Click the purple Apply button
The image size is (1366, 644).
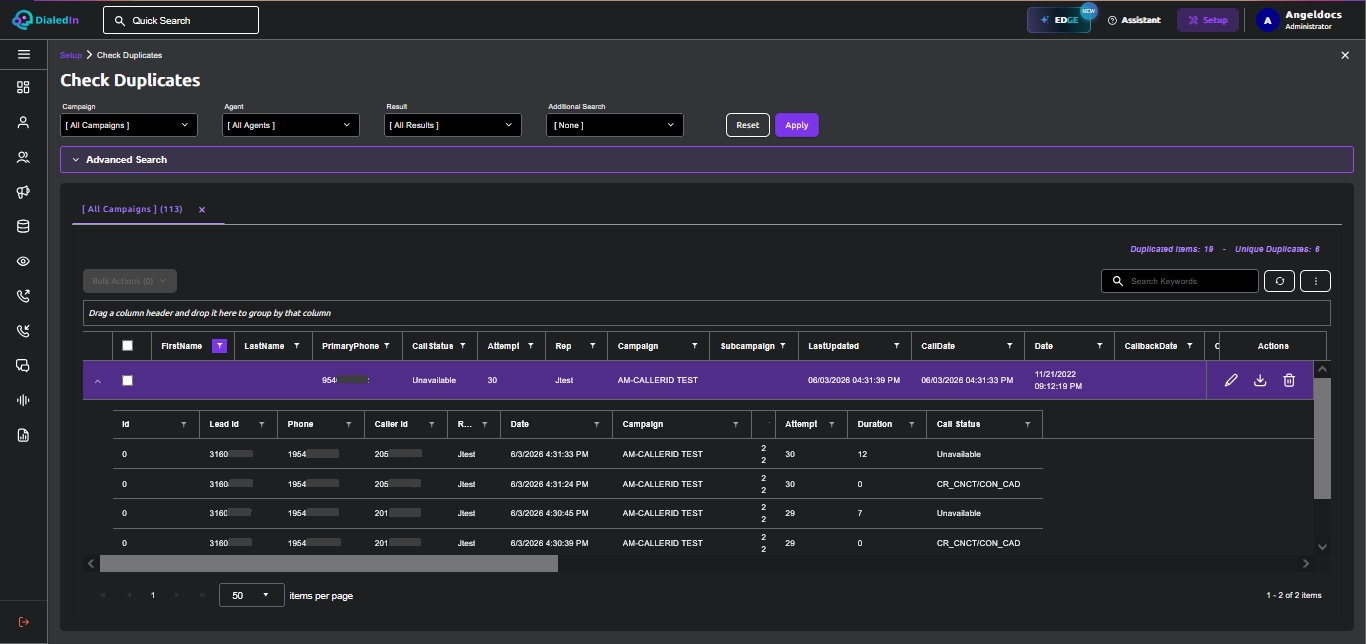point(797,125)
